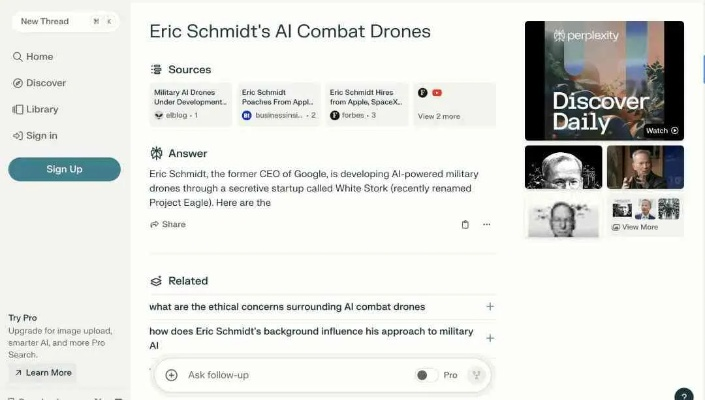Image resolution: width=705 pixels, height=400 pixels.
Task: Open the Discover Daily video thumbnail
Action: (604, 81)
